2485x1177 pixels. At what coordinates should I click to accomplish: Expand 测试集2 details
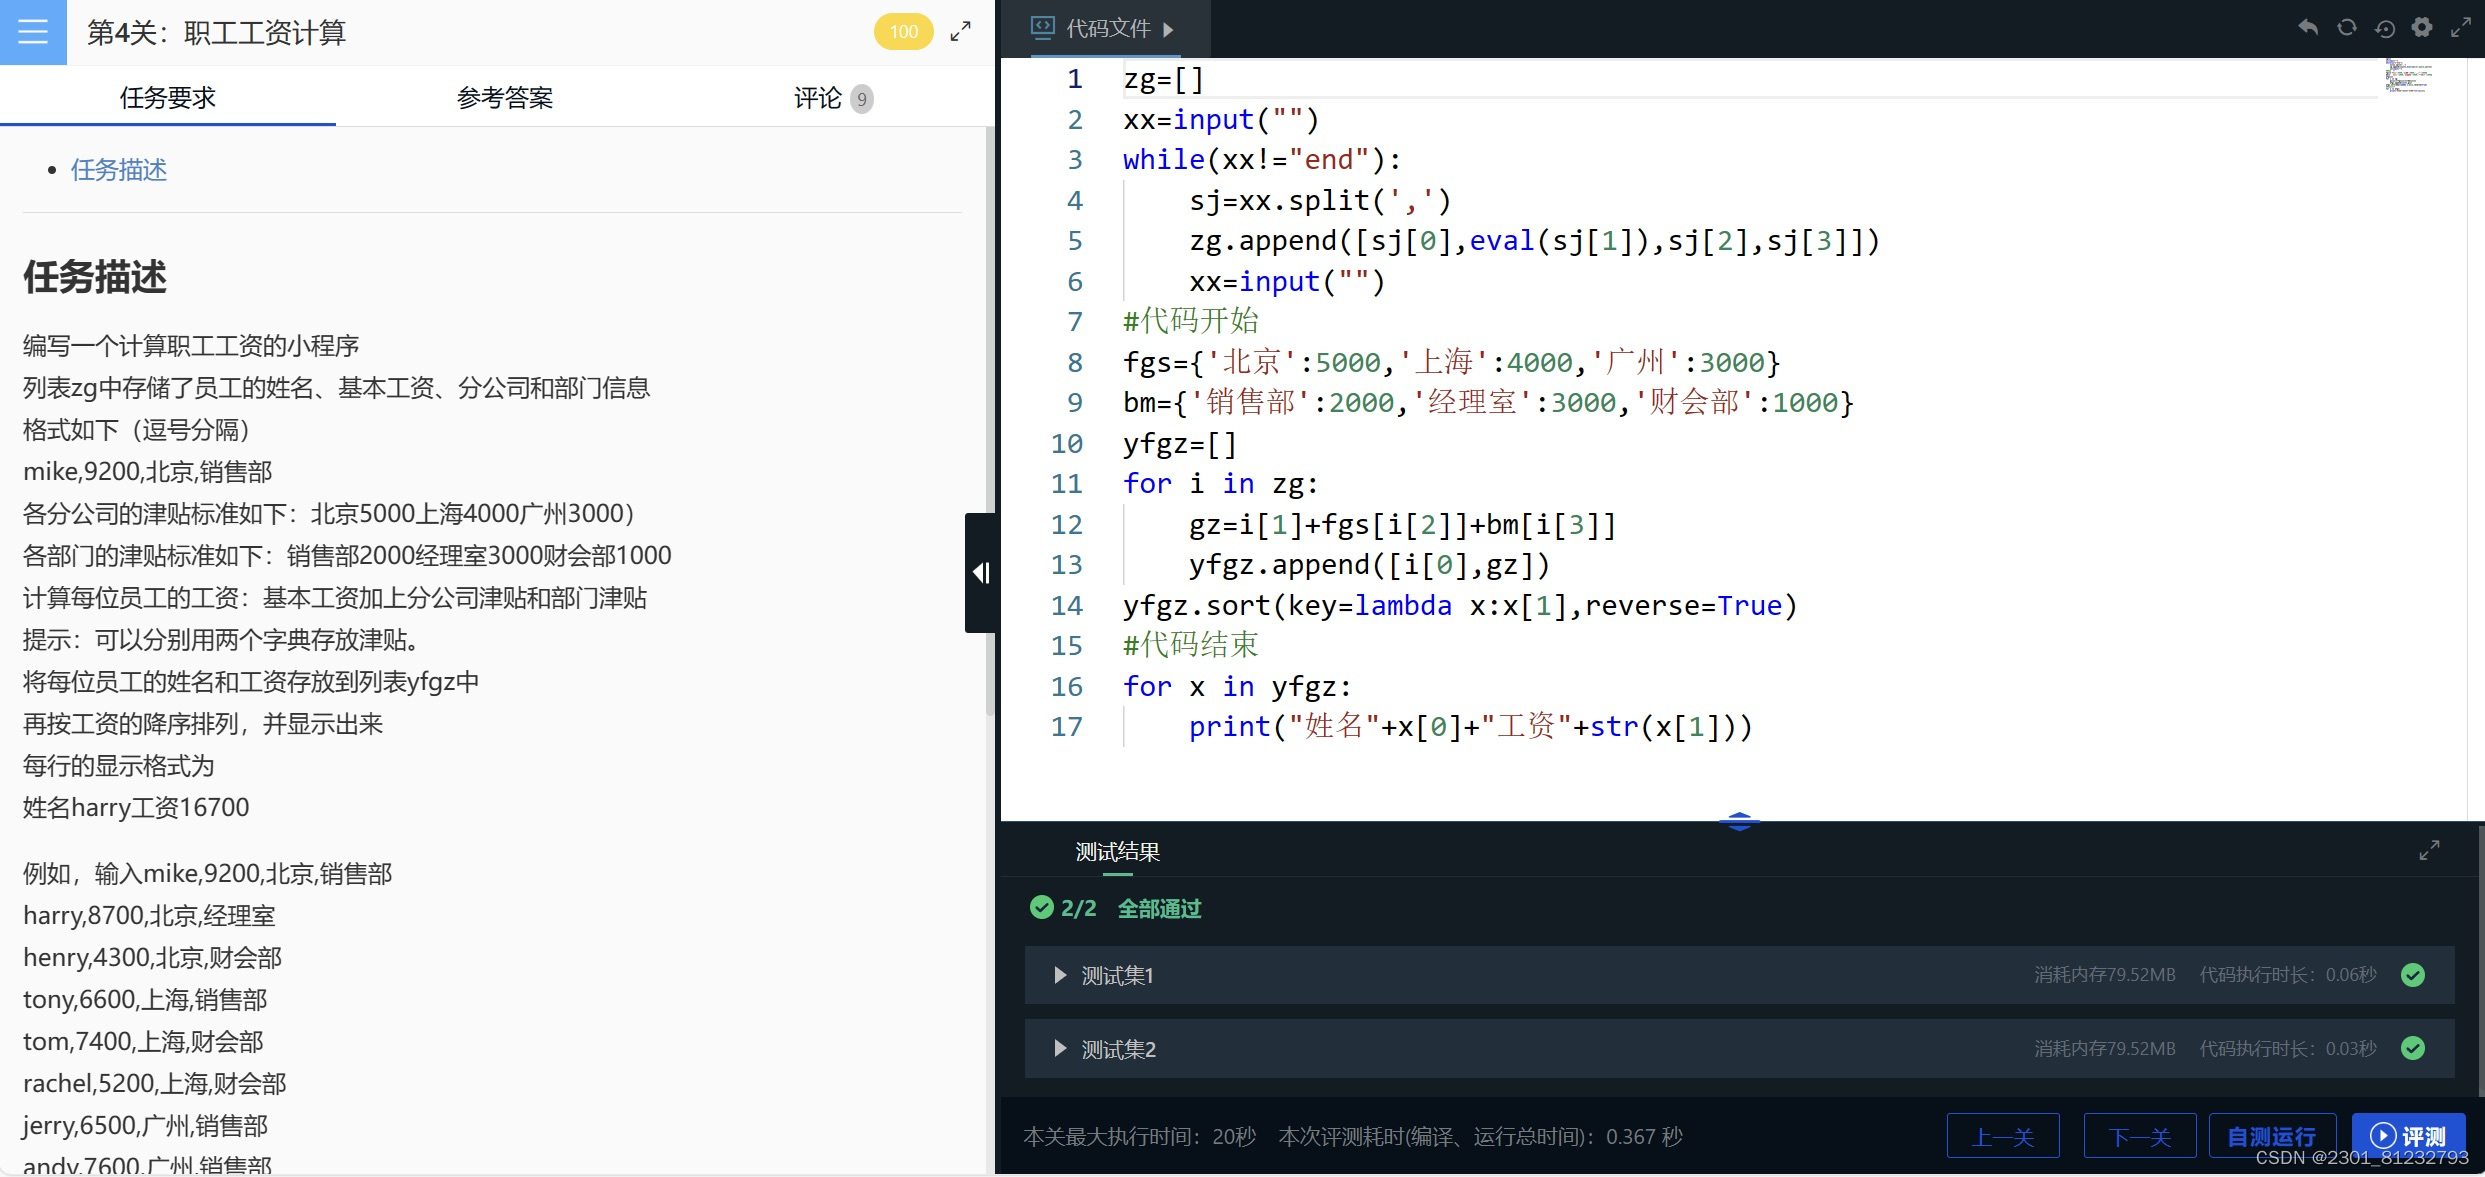tap(1060, 1048)
